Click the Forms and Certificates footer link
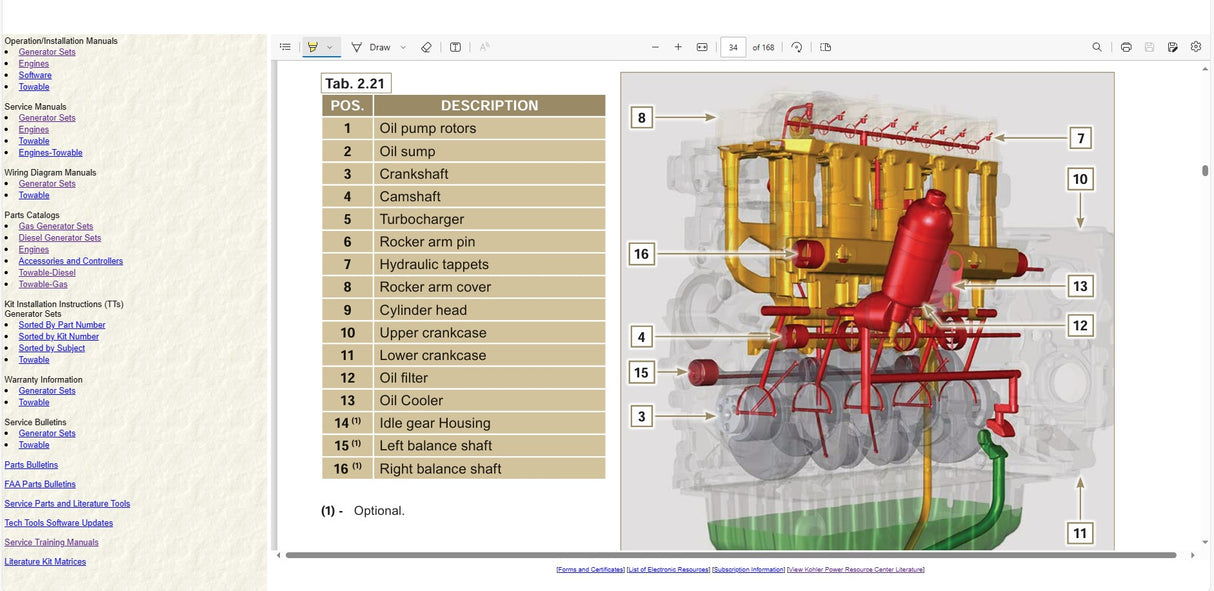Image resolution: width=1214 pixels, height=591 pixels. [590, 570]
